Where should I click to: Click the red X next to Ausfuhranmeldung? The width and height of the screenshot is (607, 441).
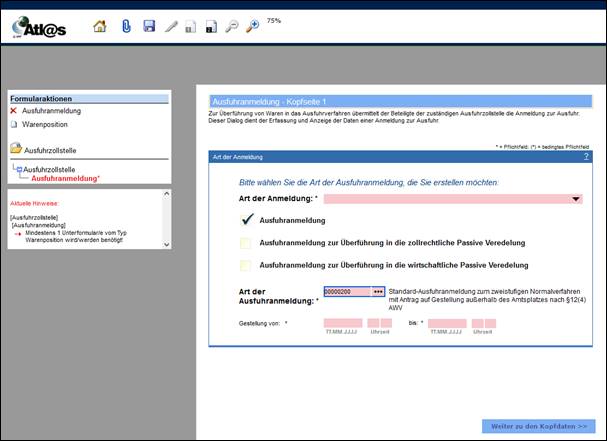[14, 111]
